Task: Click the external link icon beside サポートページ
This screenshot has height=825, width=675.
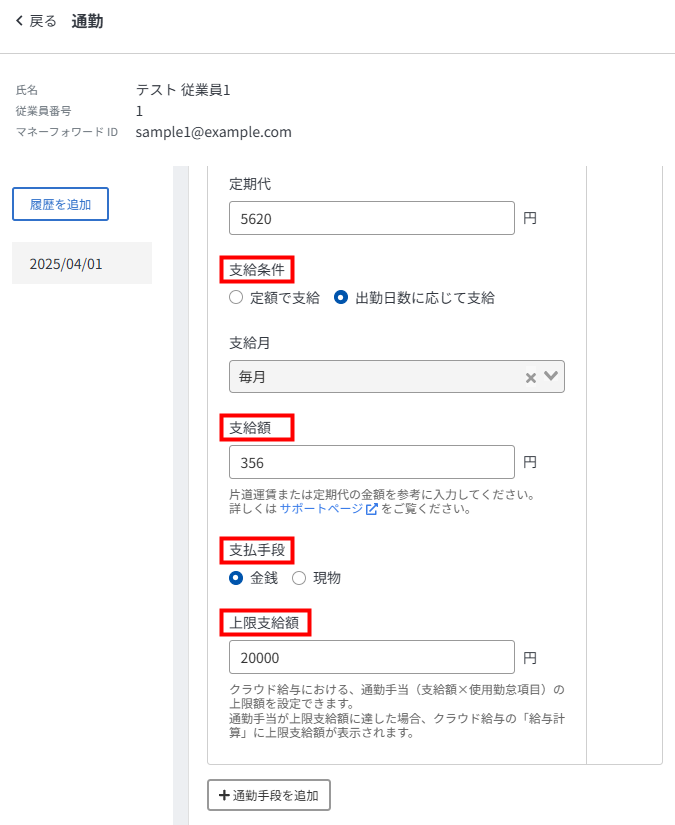Action: pos(371,509)
